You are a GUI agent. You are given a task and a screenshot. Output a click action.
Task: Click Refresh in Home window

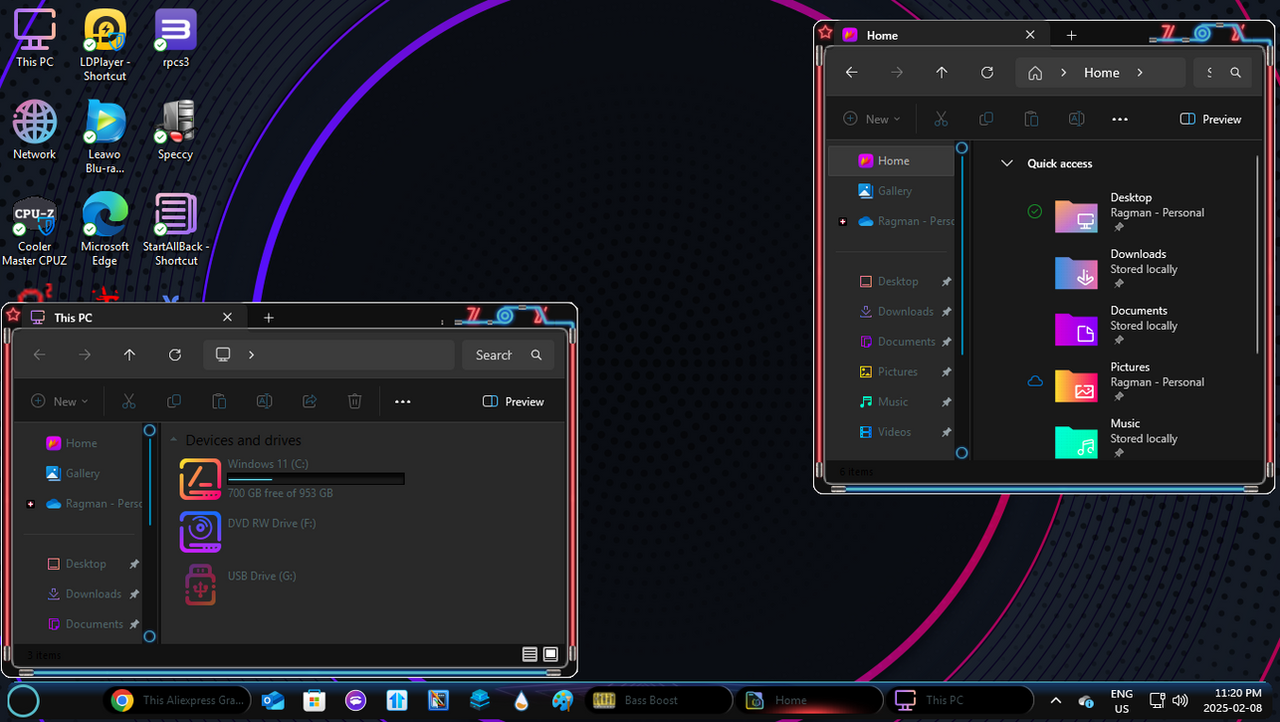point(987,72)
